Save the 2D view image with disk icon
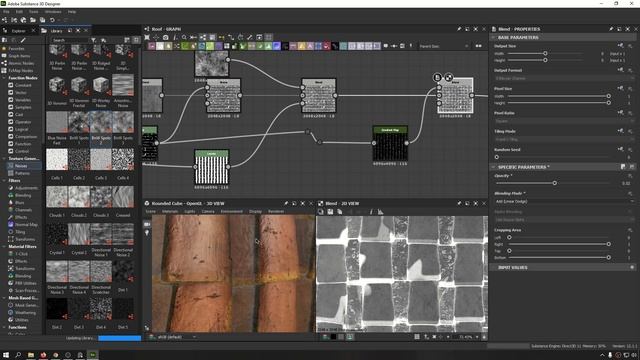This screenshot has width=640, height=360. point(330,212)
